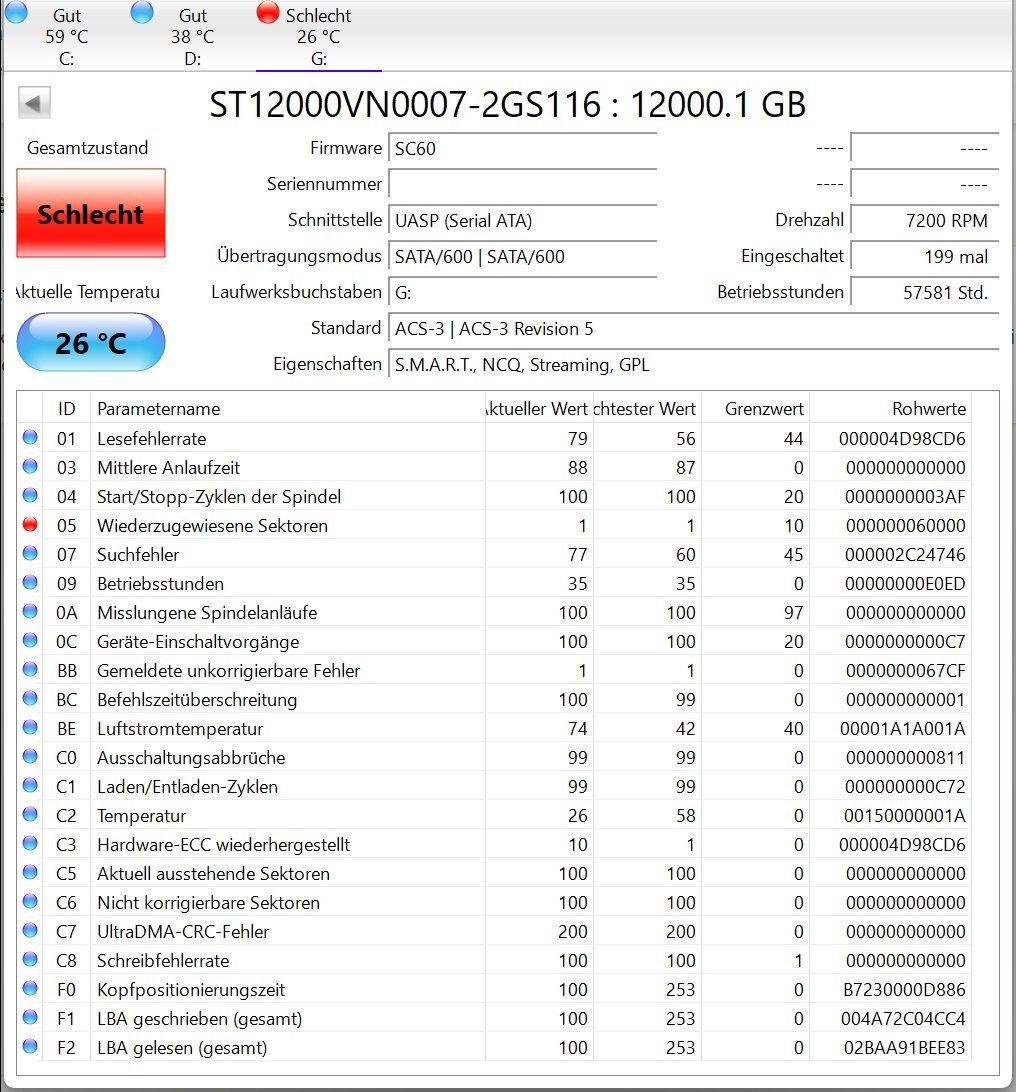Viewport: 1016px width, 1092px height.
Task: Click the Übertragungsmodus field SATA/600
Action: coord(522,256)
